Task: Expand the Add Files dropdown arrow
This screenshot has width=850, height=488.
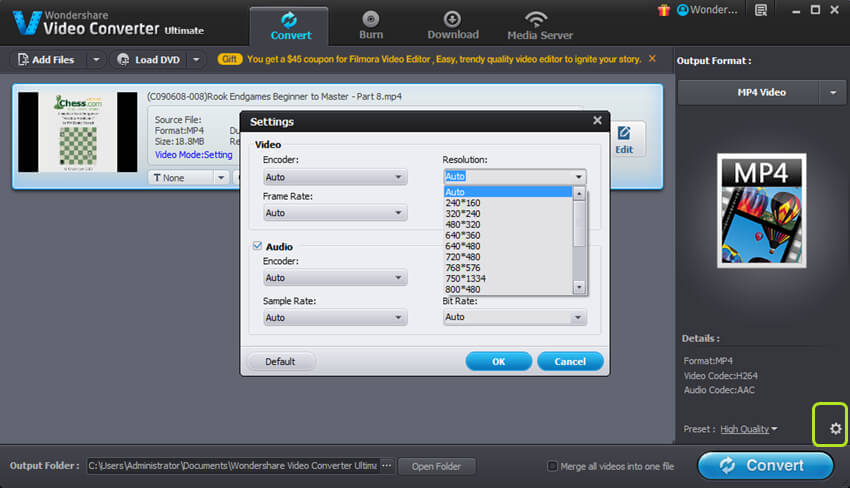Action: (96, 60)
